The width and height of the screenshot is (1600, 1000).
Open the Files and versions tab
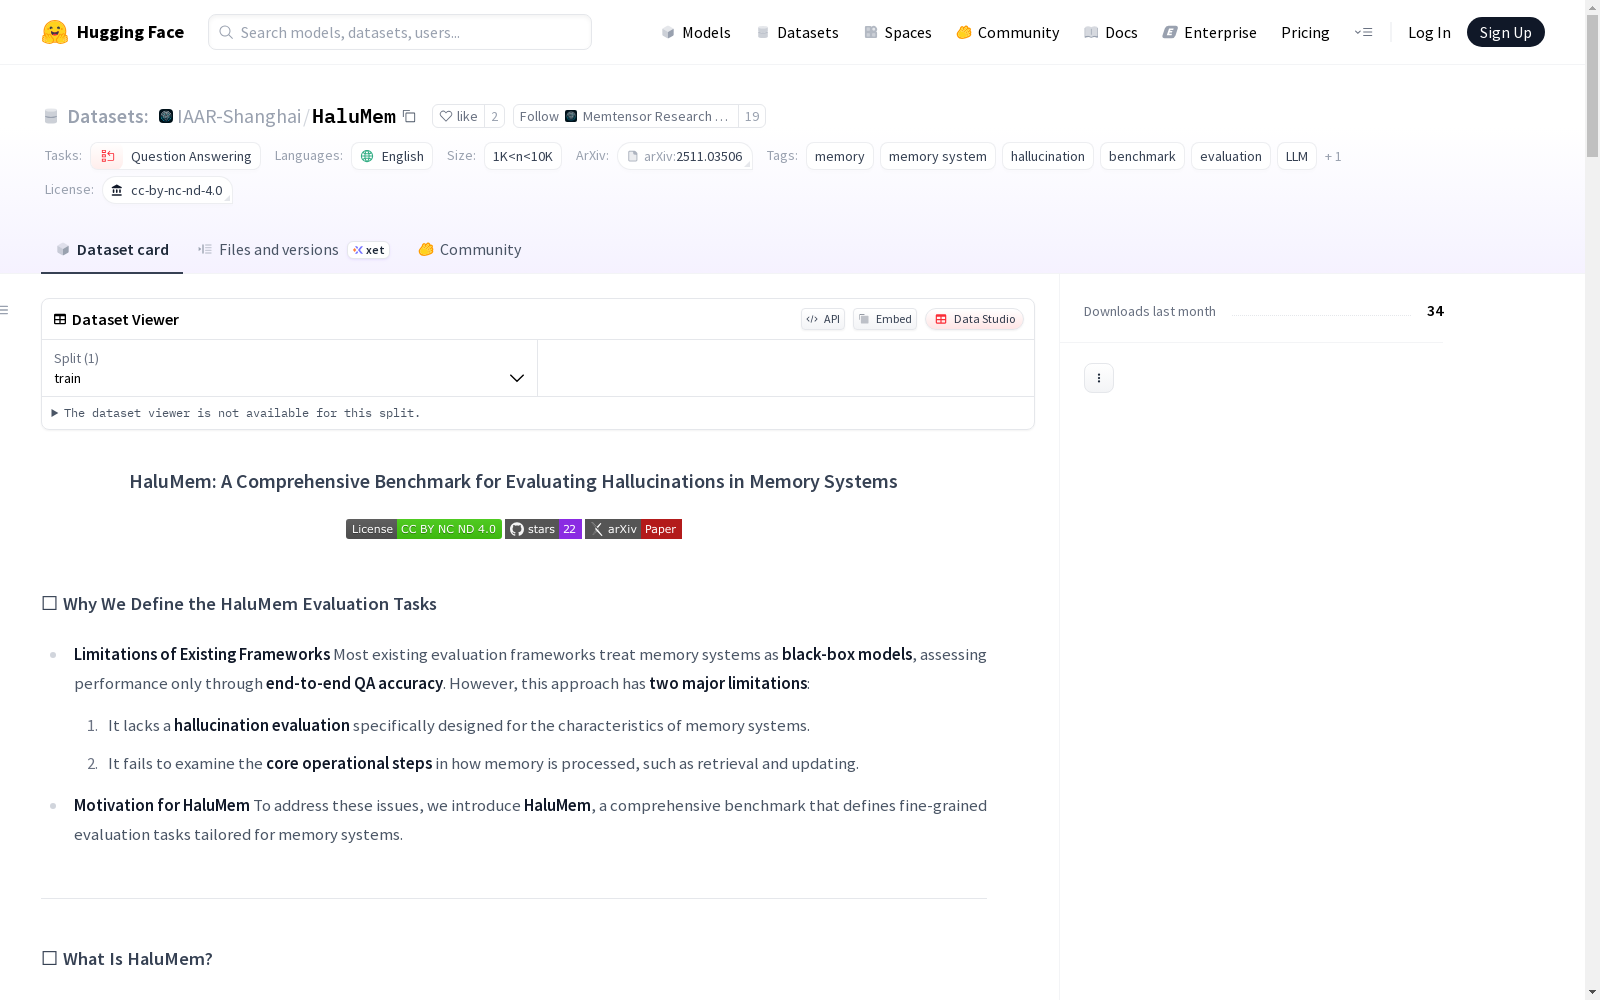(x=293, y=250)
